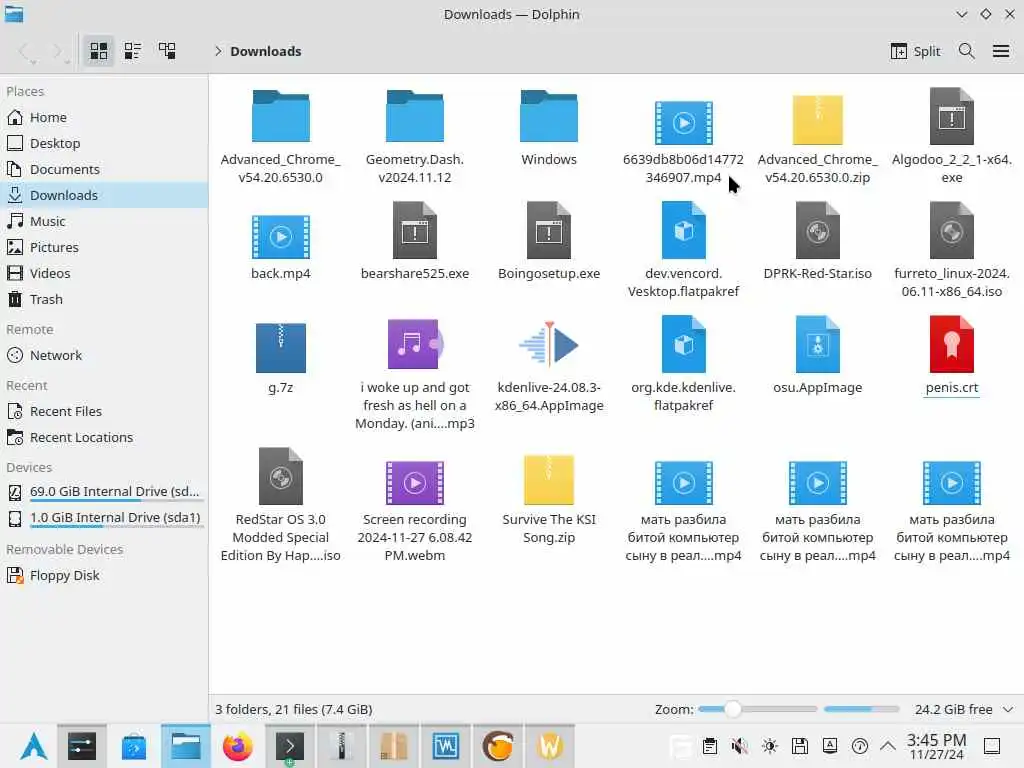The height and width of the screenshot is (768, 1024).
Task: Open Desktop in Places panel
Action: click(x=104, y=143)
